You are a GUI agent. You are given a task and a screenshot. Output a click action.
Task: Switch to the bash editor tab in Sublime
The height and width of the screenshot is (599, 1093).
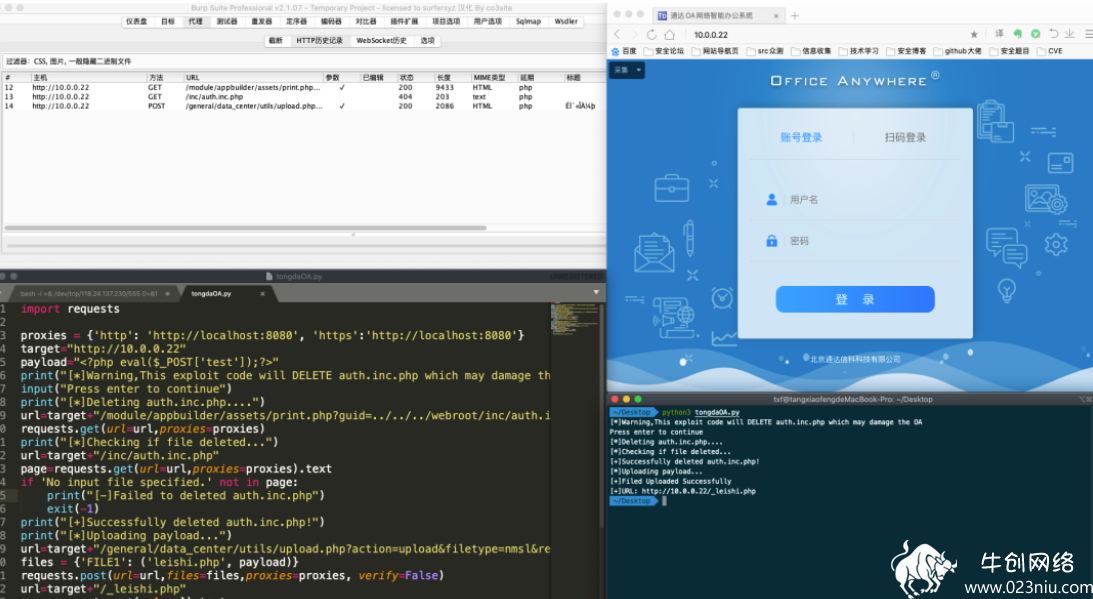pyautogui.click(x=92, y=294)
